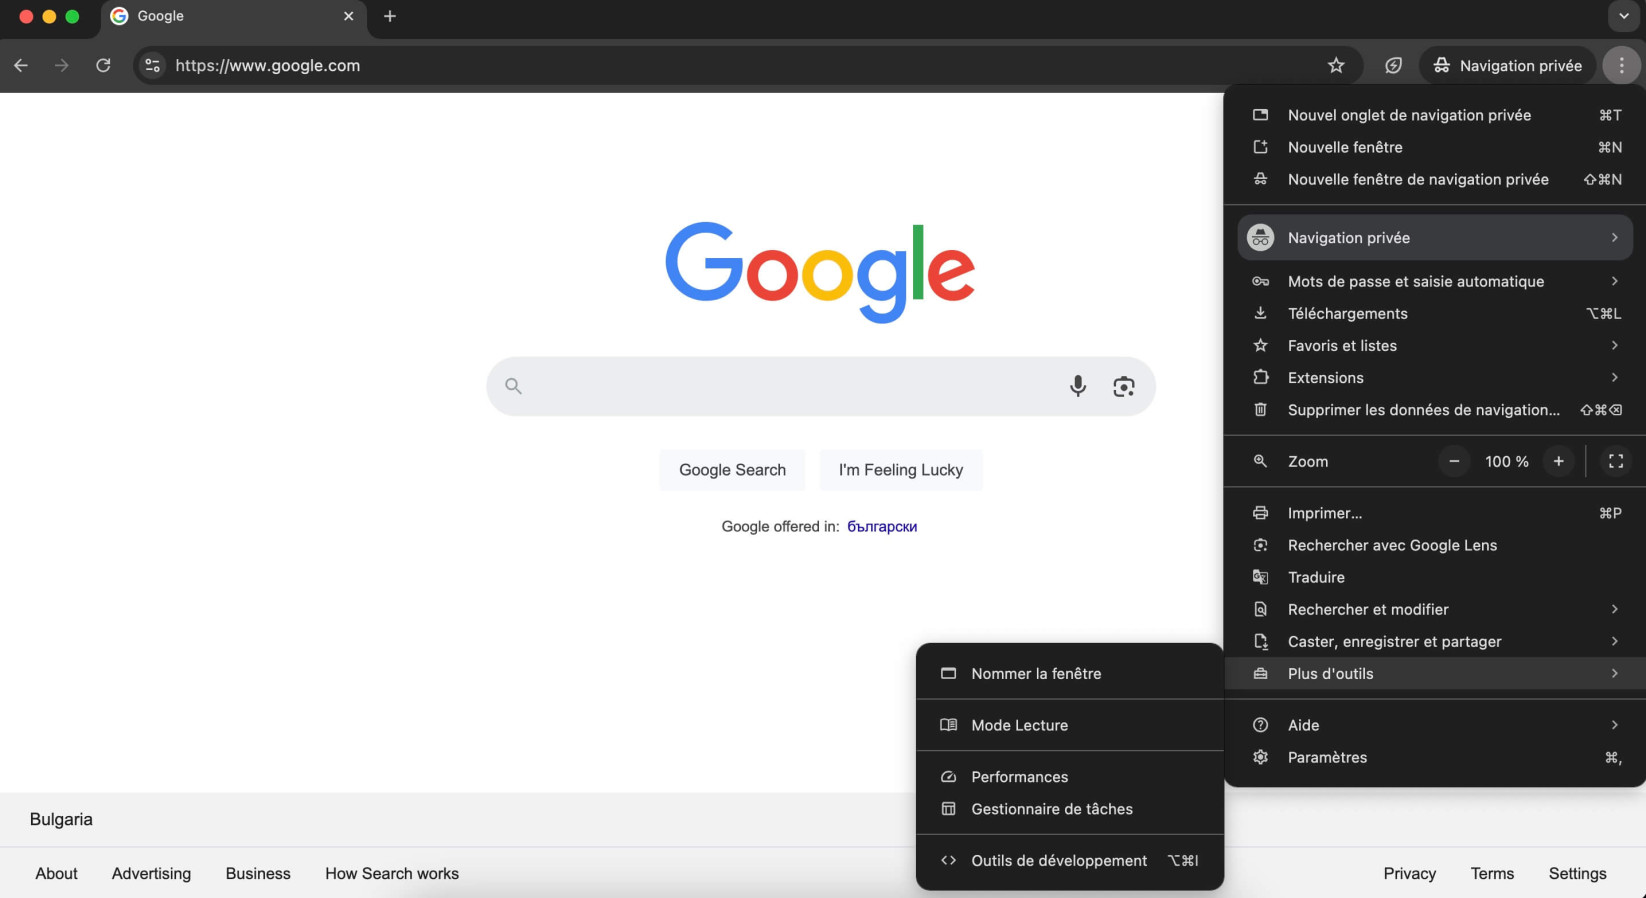
Task: Start voice search with the microphone icon
Action: coord(1078,386)
